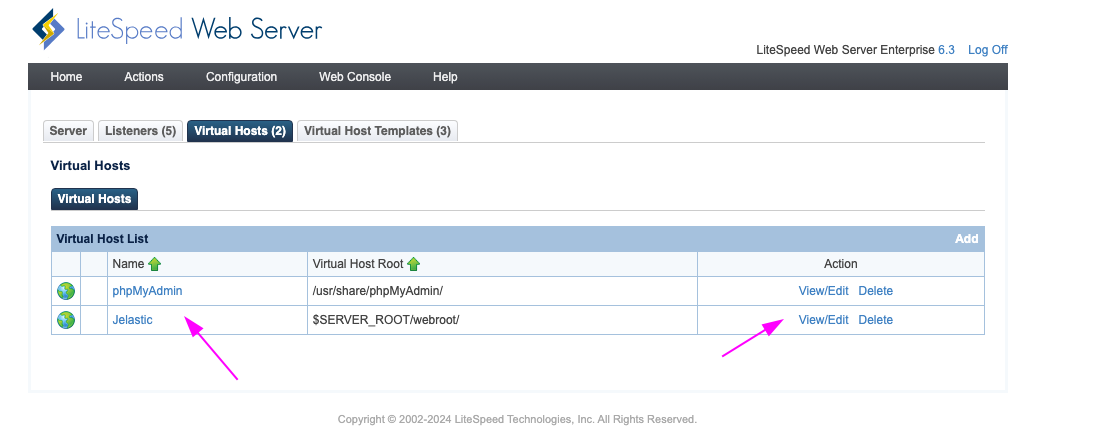Viewport: 1098px width, 442px height.
Task: Expand the Configuration menu
Action: [x=241, y=77]
